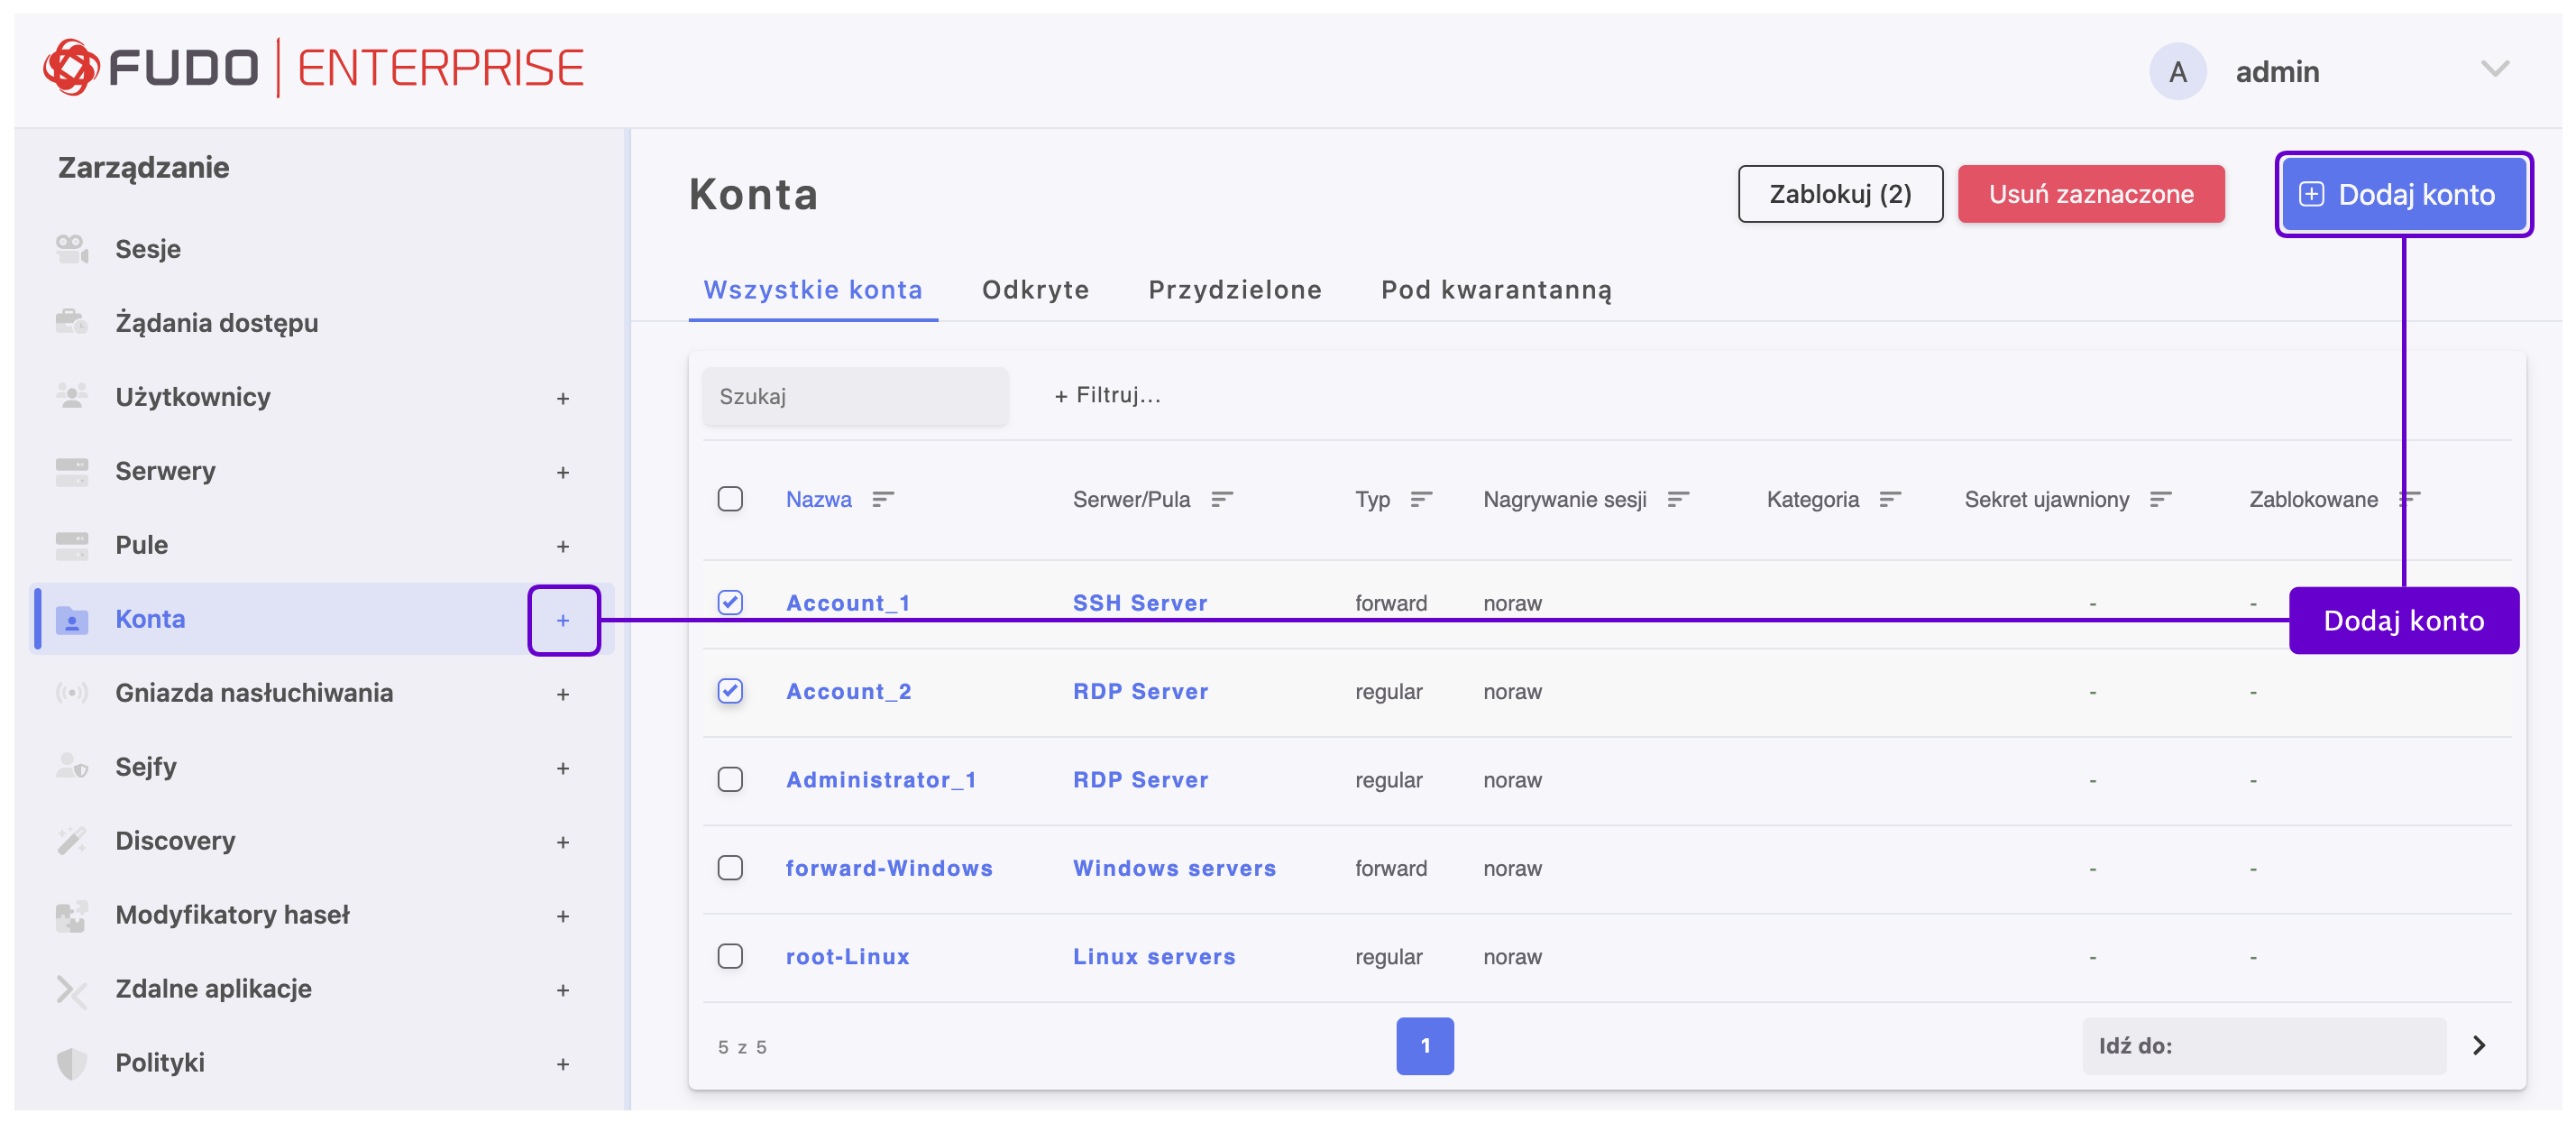Sort by Sekret ujawniony sort icon

(x=2160, y=499)
